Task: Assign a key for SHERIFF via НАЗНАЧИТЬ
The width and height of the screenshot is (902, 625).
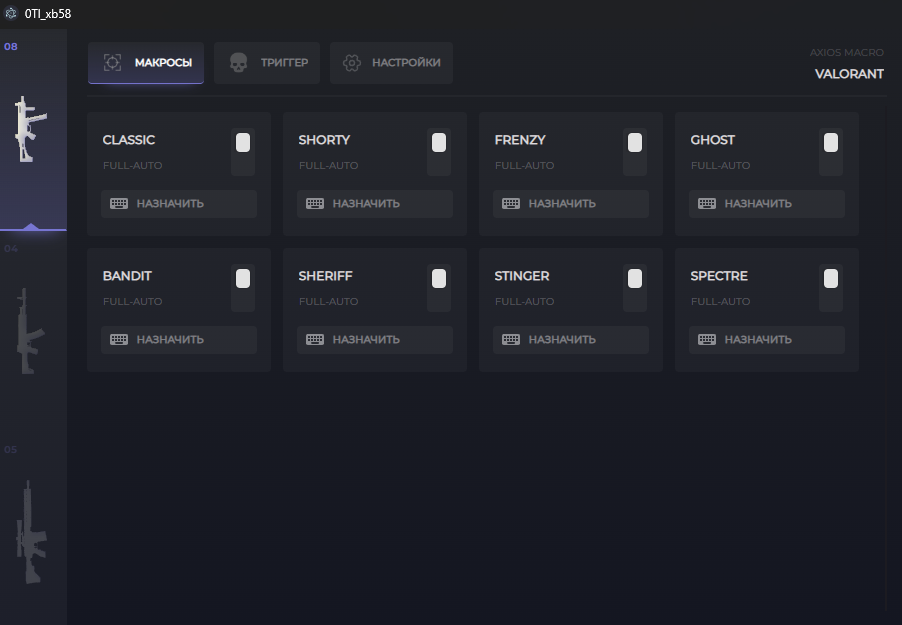Action: (x=375, y=340)
